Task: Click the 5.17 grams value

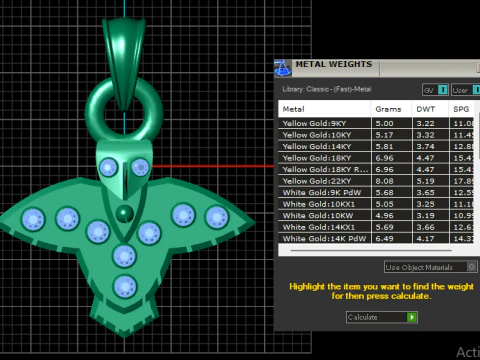Action: (384, 135)
